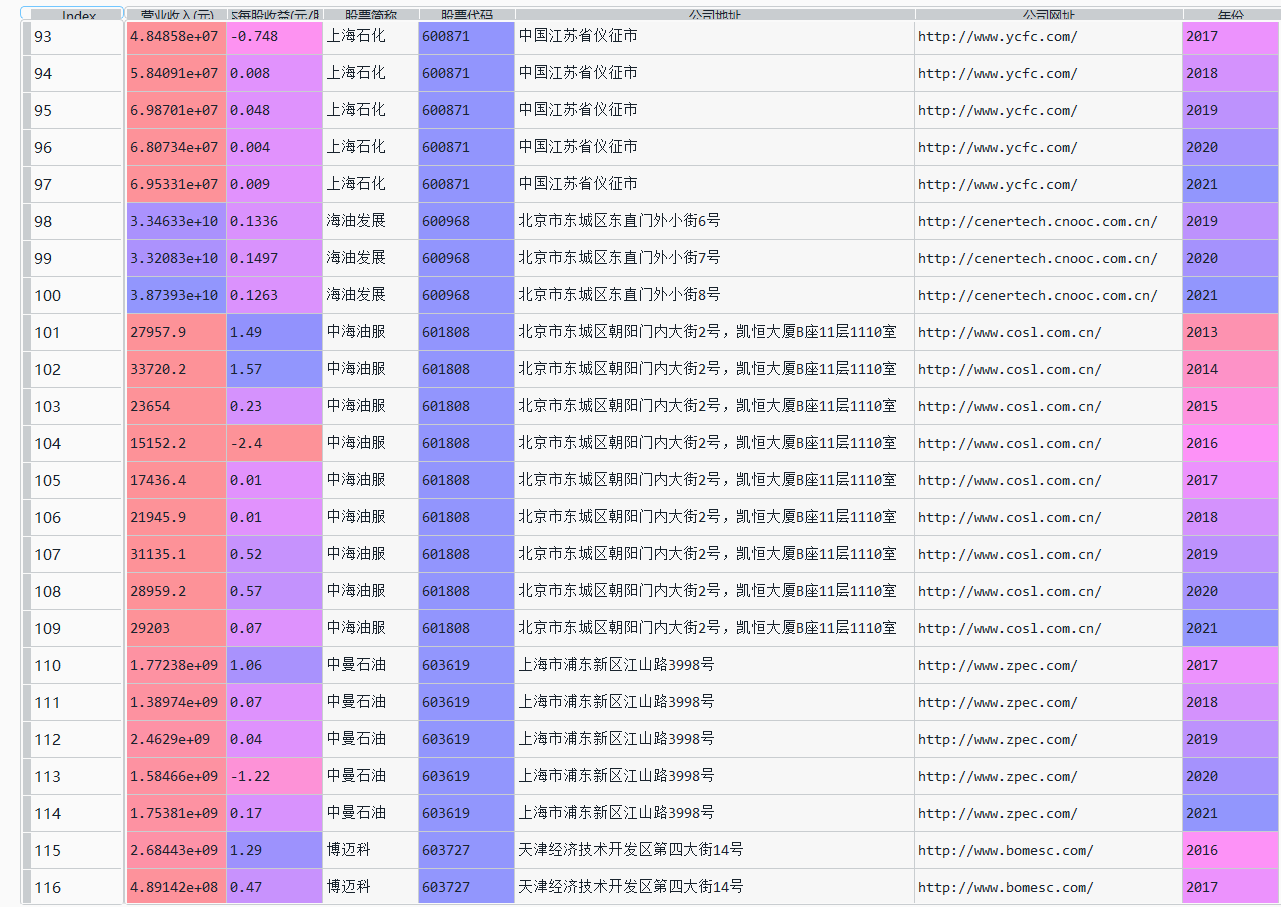Viewport: 1281px width, 907px height.
Task: Click revenue value 33720.2
Action: point(176,369)
